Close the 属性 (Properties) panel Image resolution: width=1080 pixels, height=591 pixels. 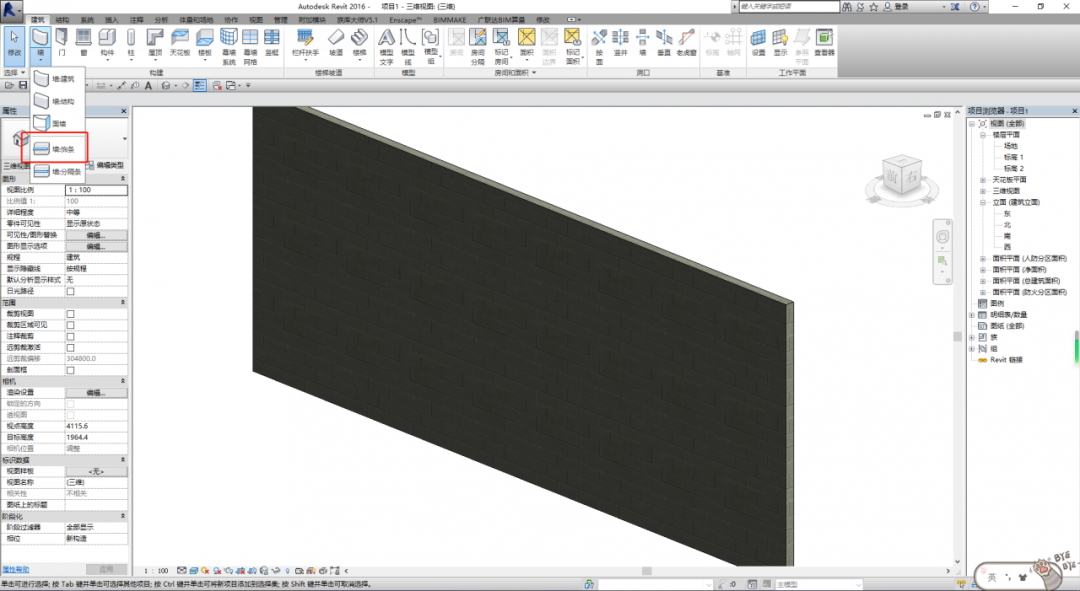pos(124,111)
